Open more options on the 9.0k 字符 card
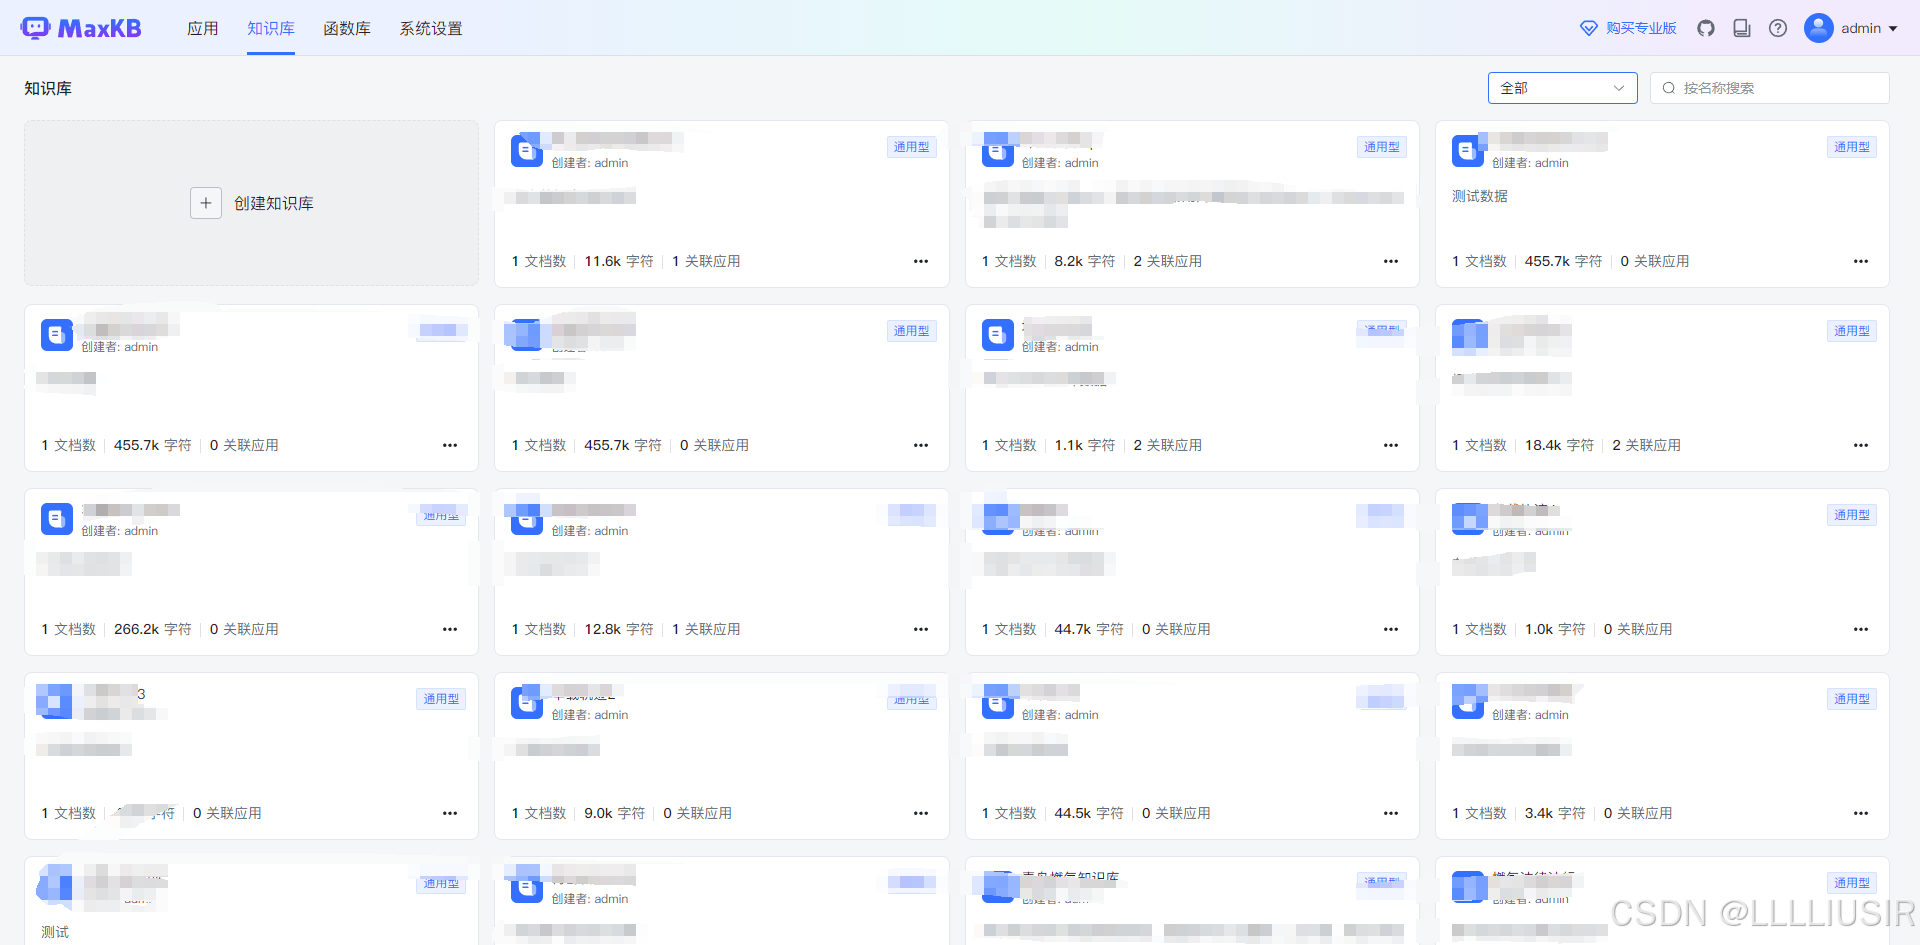 coord(921,813)
